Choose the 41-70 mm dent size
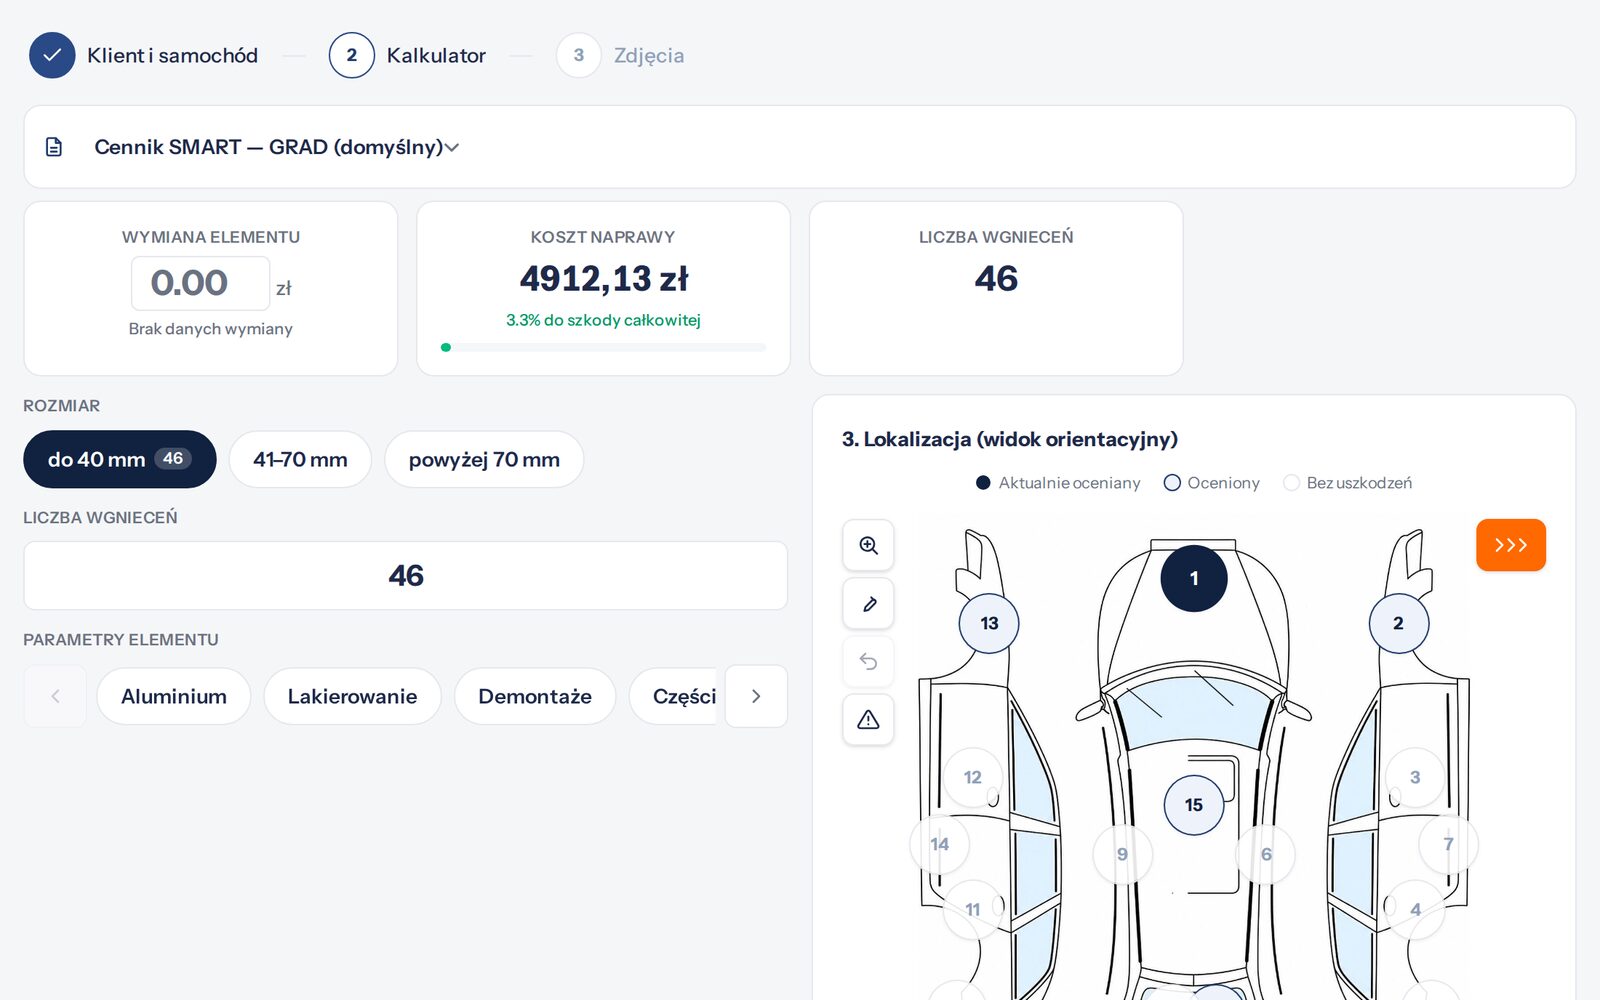The width and height of the screenshot is (1600, 1000). coord(300,459)
